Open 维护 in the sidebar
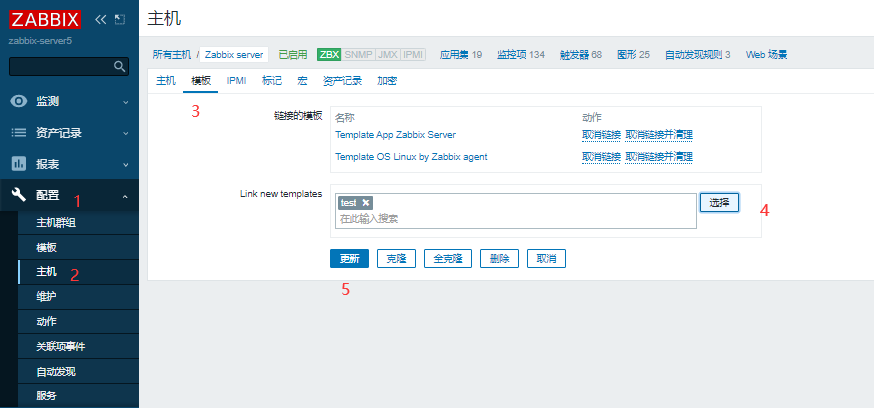874x408 pixels. [46, 297]
